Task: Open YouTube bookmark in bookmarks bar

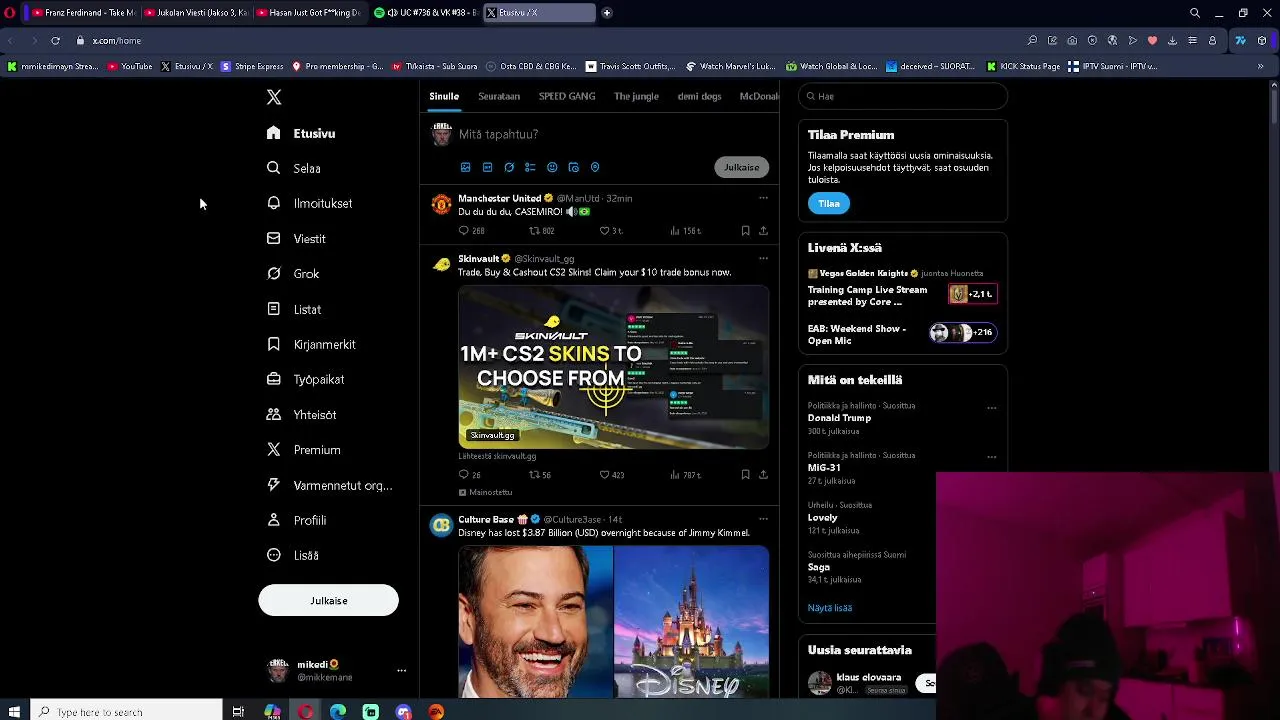Action: tap(130, 66)
